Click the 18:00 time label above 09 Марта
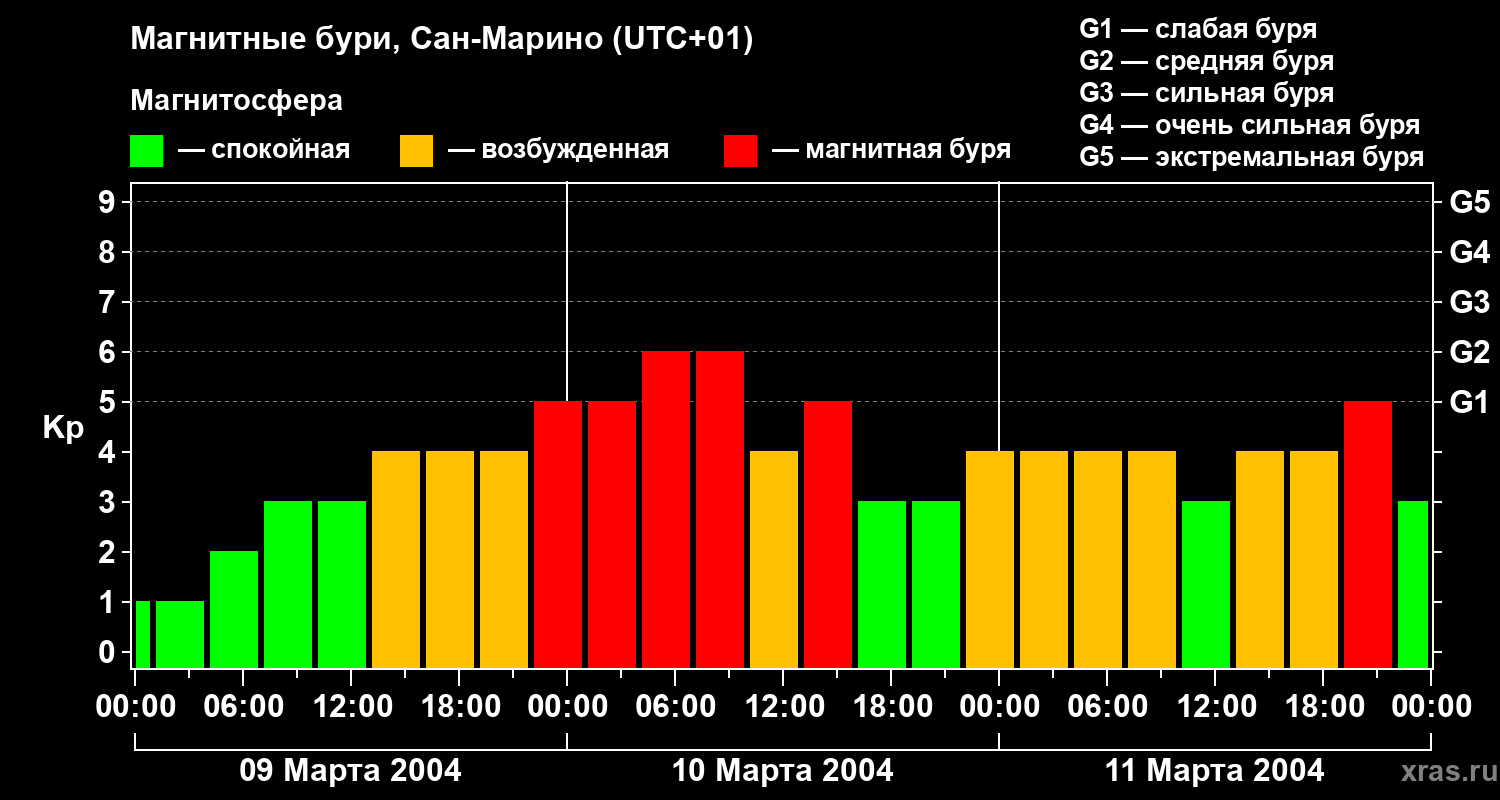1500x800 pixels. tap(459, 707)
